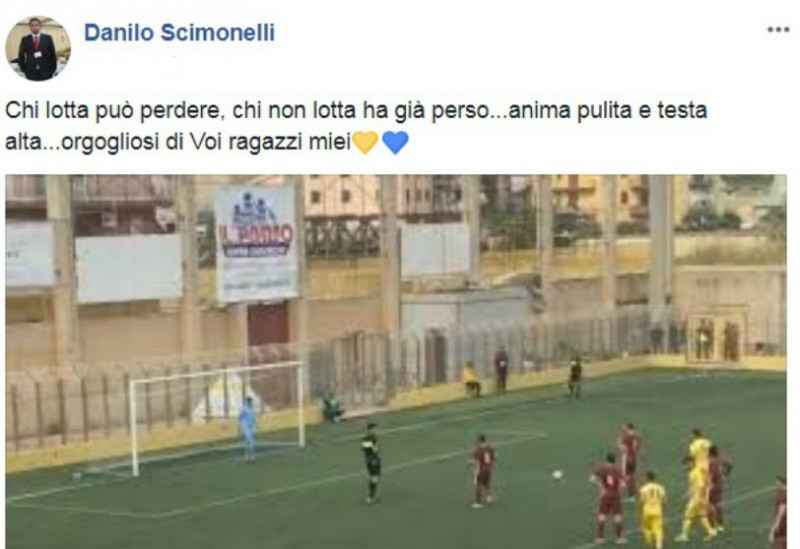Click the white soccer ball in the photo
This screenshot has width=800, height=549.
557,475
